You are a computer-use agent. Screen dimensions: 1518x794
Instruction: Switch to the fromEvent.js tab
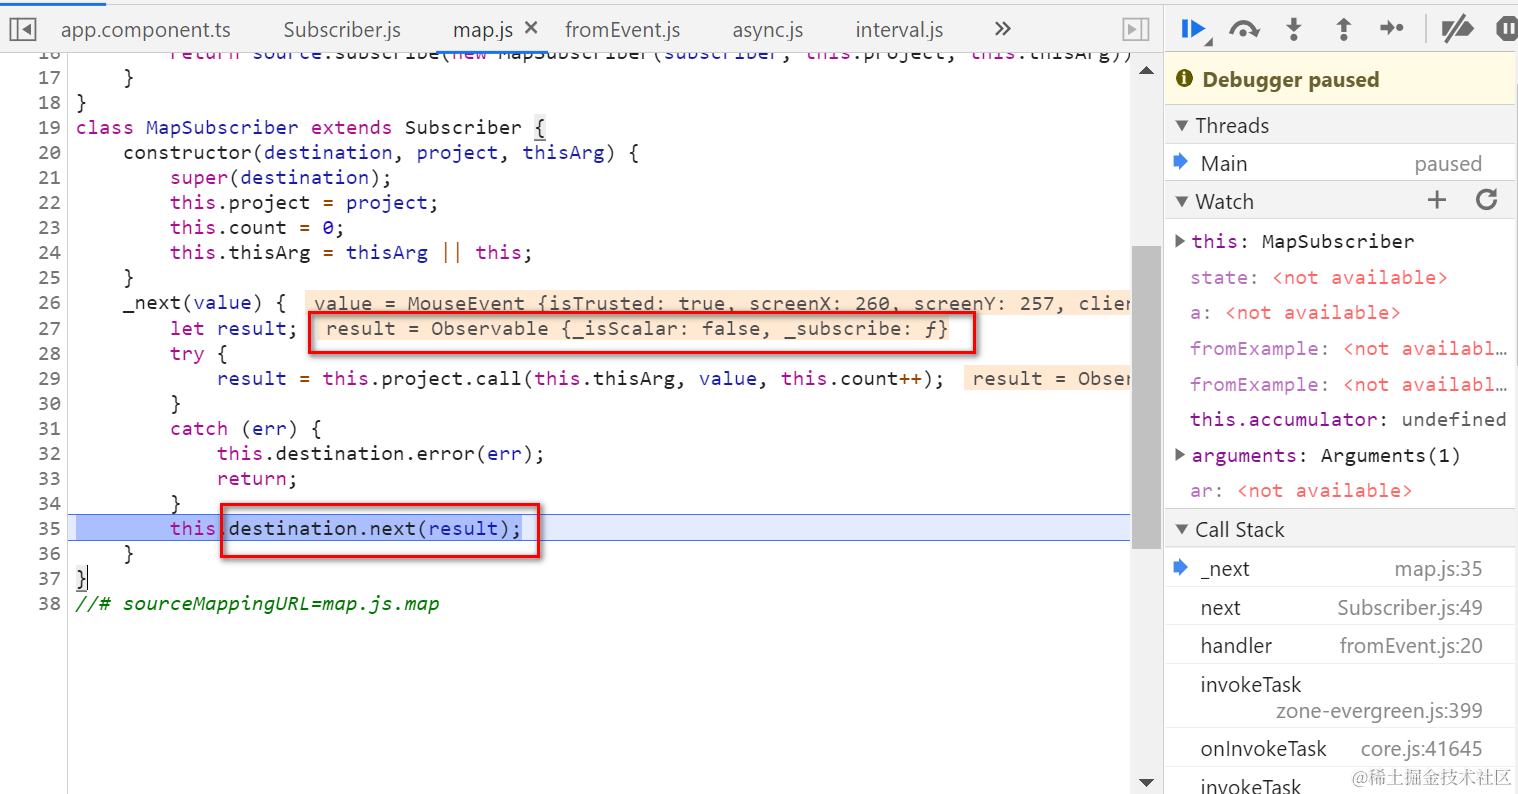[622, 30]
